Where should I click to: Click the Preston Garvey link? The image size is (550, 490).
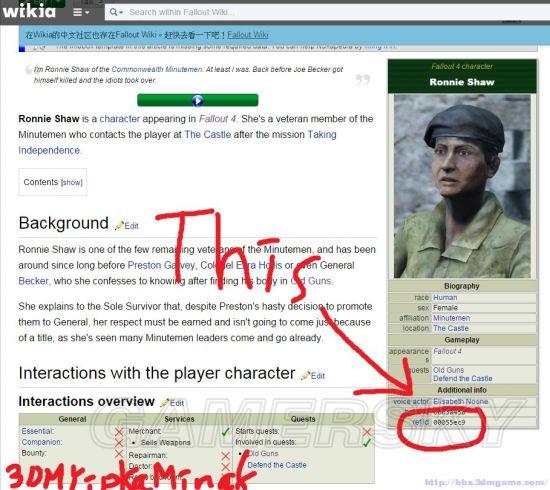(x=161, y=265)
